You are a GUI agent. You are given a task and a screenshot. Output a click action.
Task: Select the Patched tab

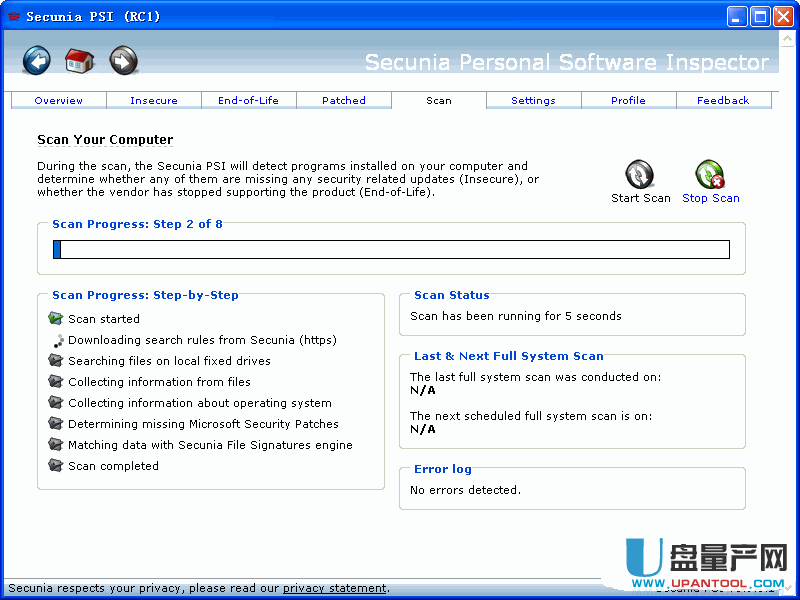[x=344, y=101]
